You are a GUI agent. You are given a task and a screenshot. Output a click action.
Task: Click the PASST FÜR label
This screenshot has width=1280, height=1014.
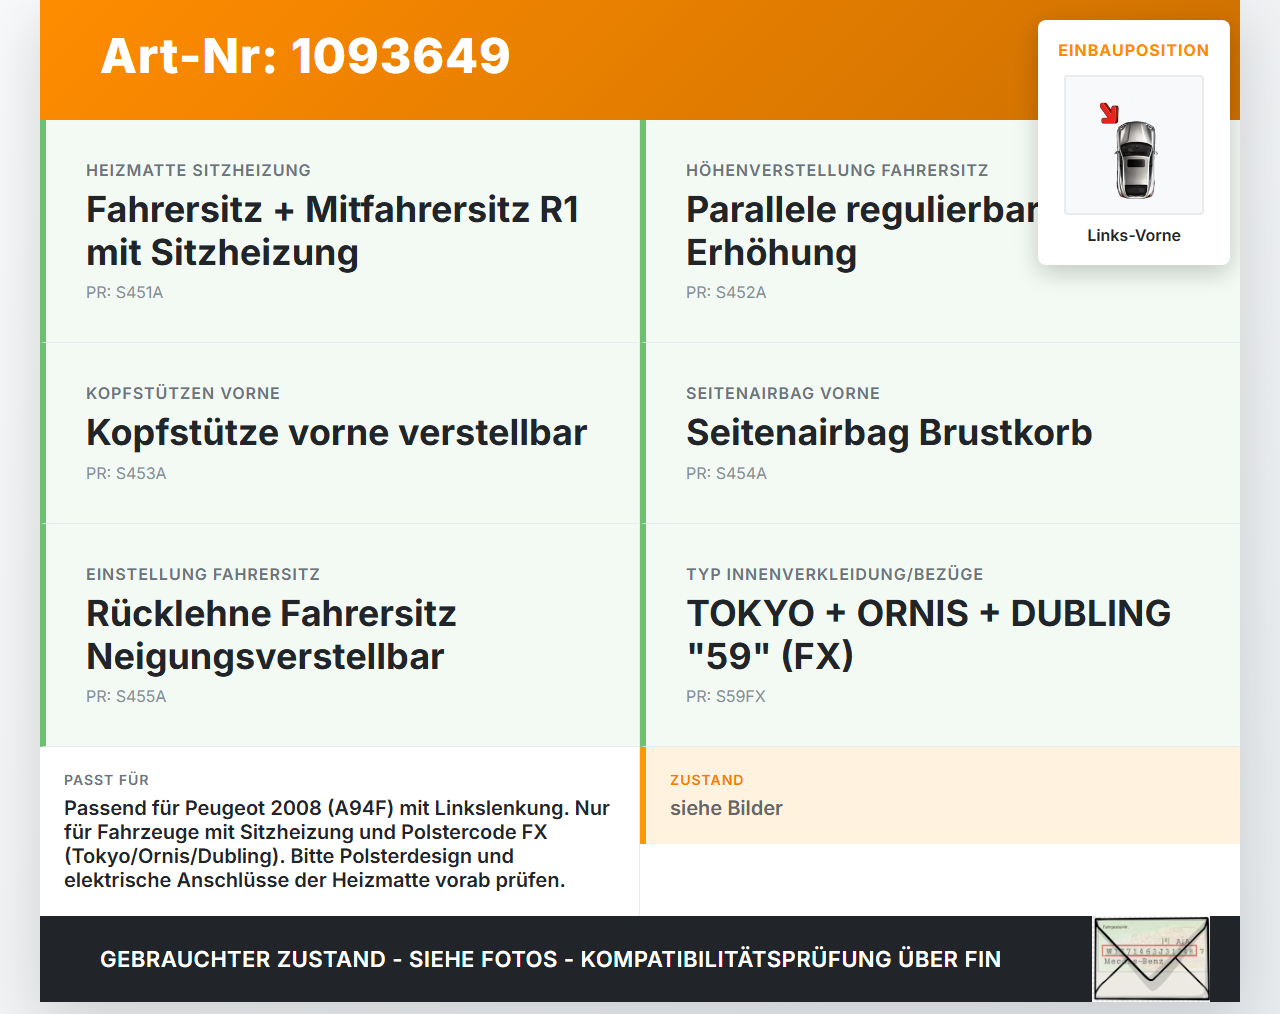pyautogui.click(x=107, y=780)
